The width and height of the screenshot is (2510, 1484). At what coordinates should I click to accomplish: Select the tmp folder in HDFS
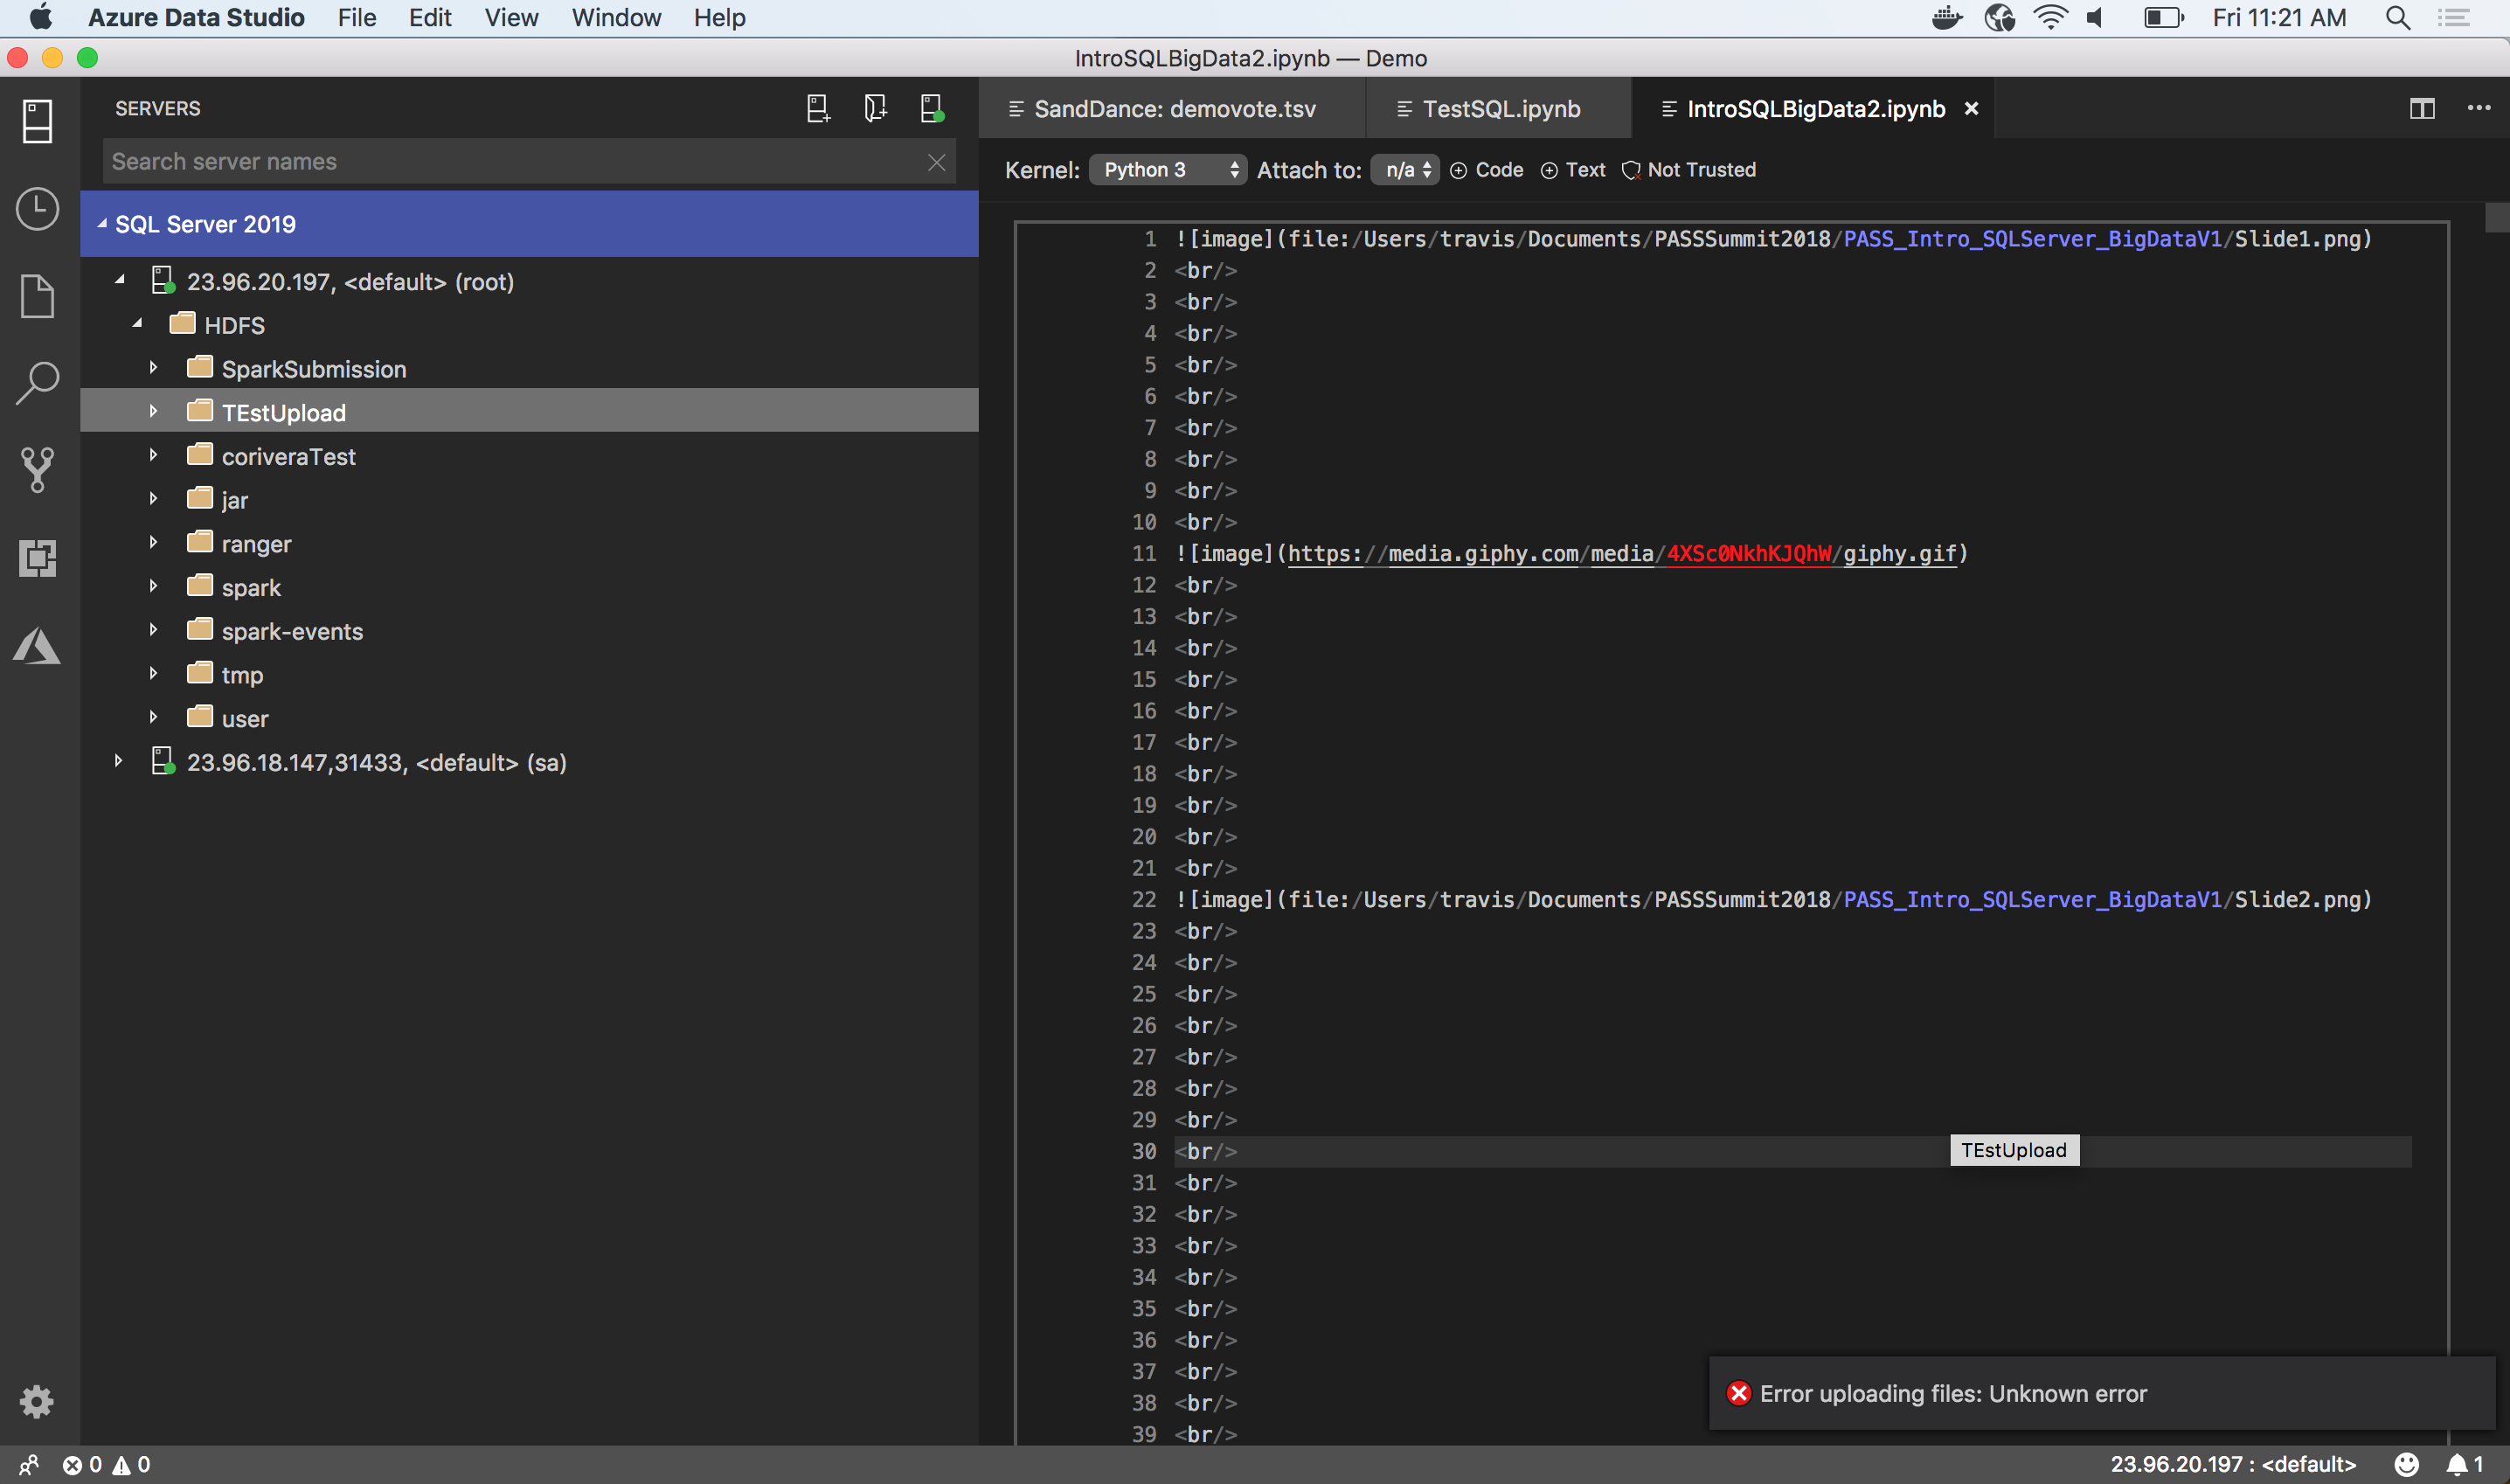pos(242,675)
